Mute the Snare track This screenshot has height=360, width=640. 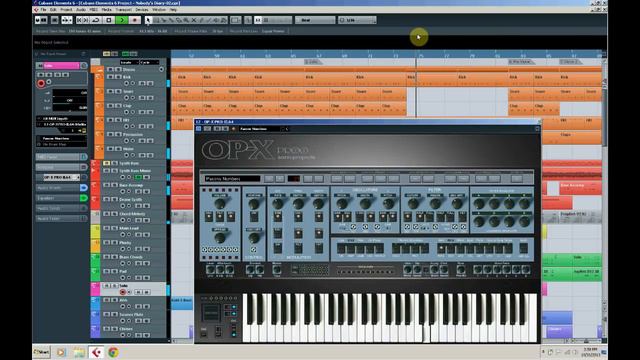110,91
